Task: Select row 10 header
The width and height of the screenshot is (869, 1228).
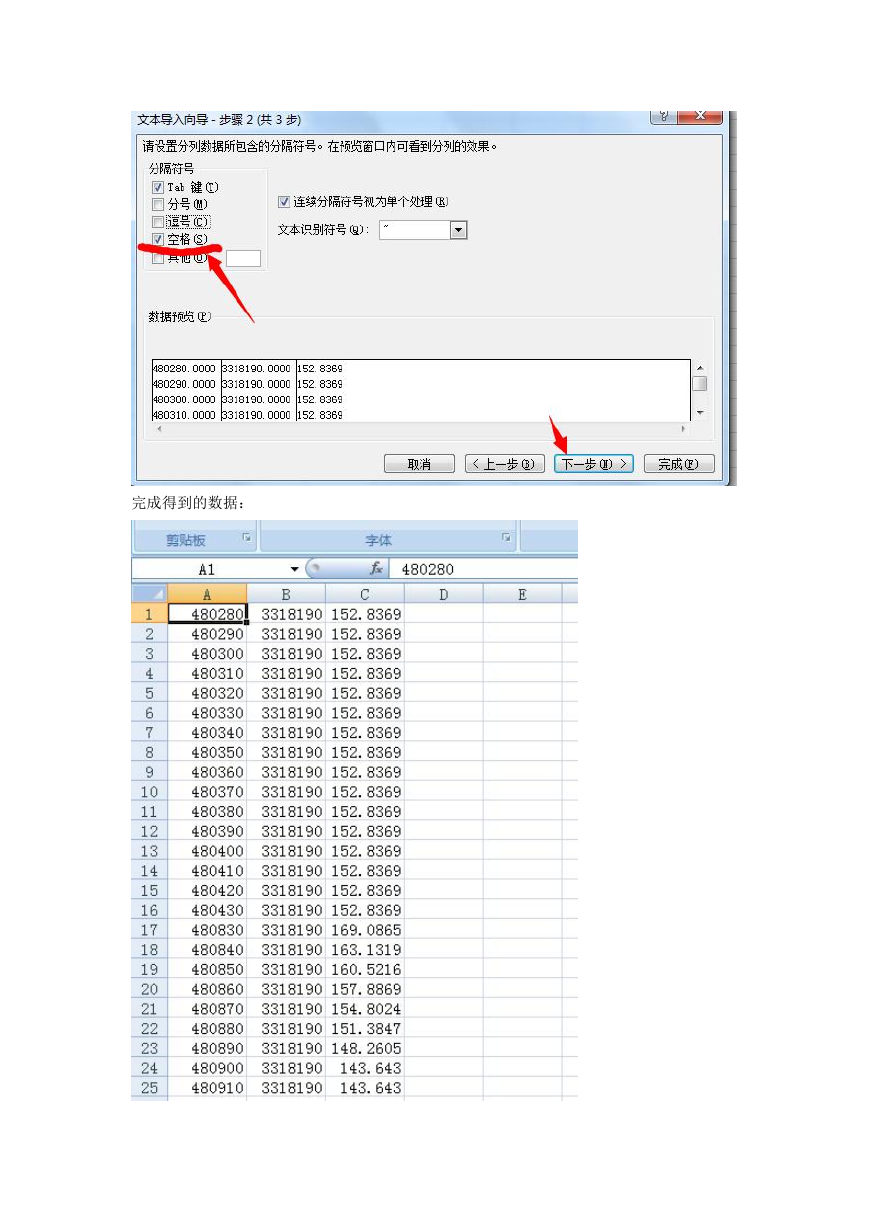Action: 149,792
